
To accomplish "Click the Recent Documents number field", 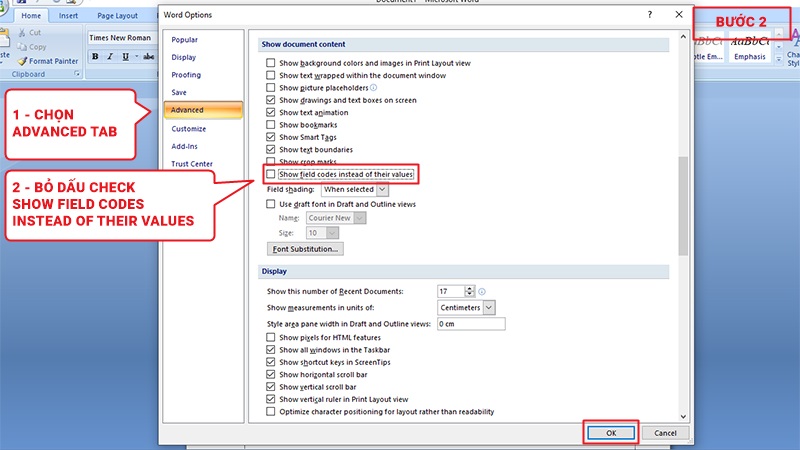I will pyautogui.click(x=451, y=291).
